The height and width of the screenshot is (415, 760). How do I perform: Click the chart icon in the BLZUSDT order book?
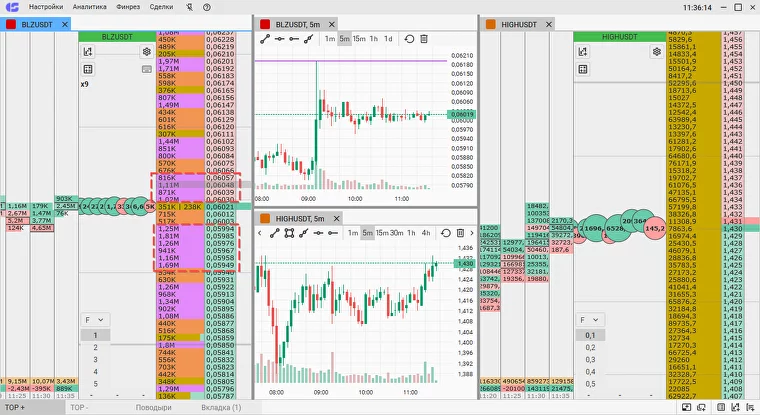pos(88,51)
